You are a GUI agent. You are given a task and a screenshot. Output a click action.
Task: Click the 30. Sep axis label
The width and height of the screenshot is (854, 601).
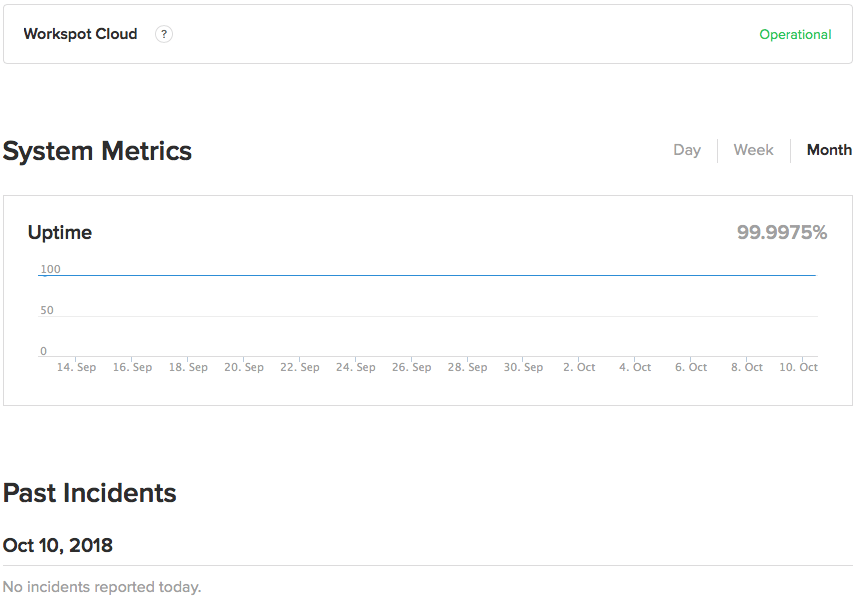pos(524,367)
